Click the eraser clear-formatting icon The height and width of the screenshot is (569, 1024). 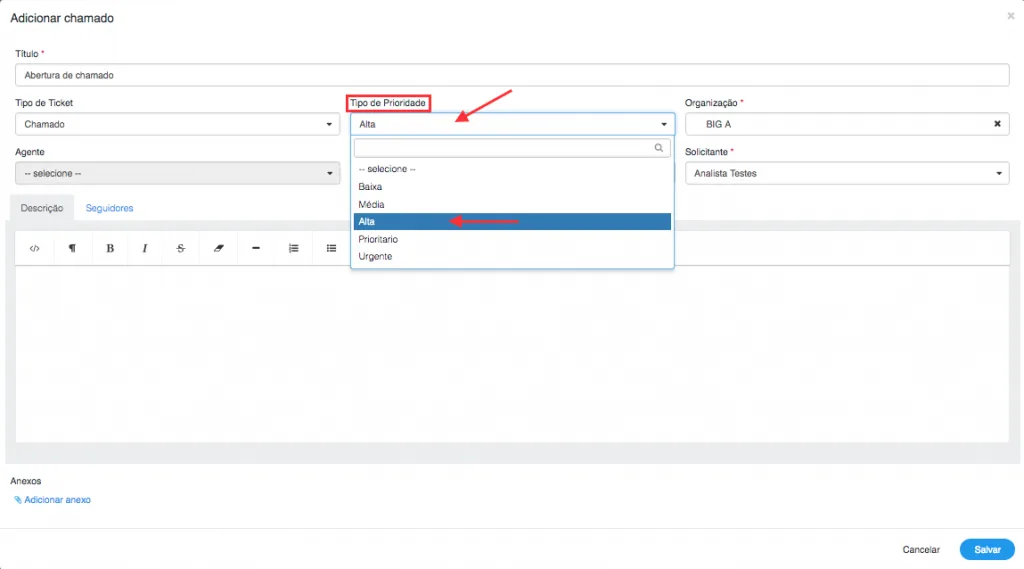219,248
